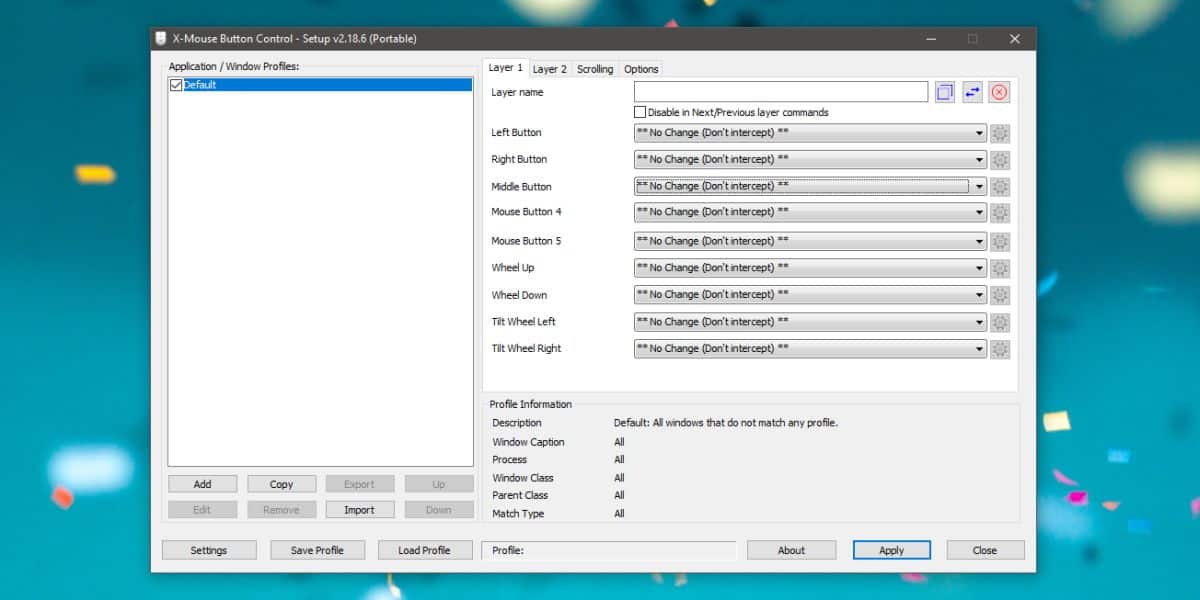Screen dimensions: 1200x600
Task: Open the Mouse Button 5 action dropdown
Action: click(810, 241)
